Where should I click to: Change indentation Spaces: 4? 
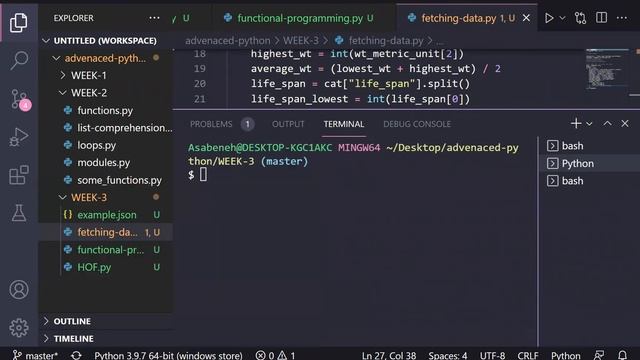(x=447, y=355)
